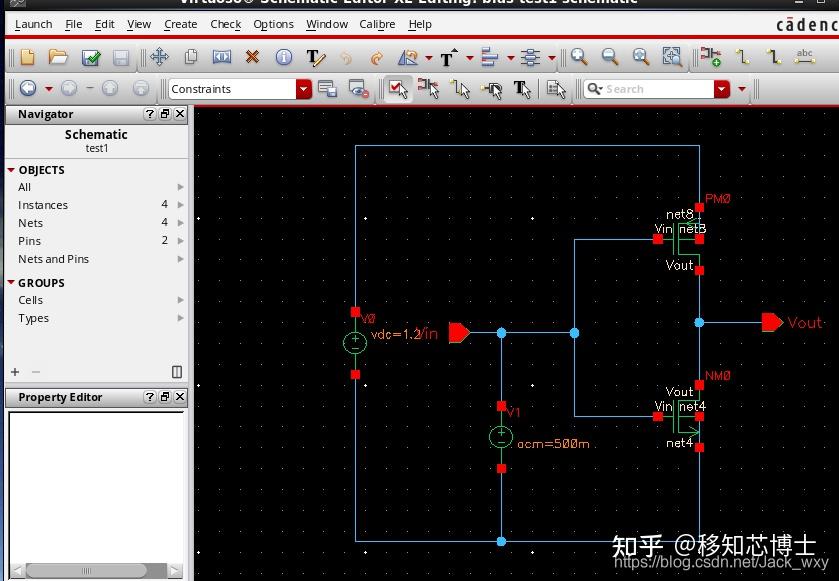
Task: Select the Zoom Out tool
Action: pos(608,56)
